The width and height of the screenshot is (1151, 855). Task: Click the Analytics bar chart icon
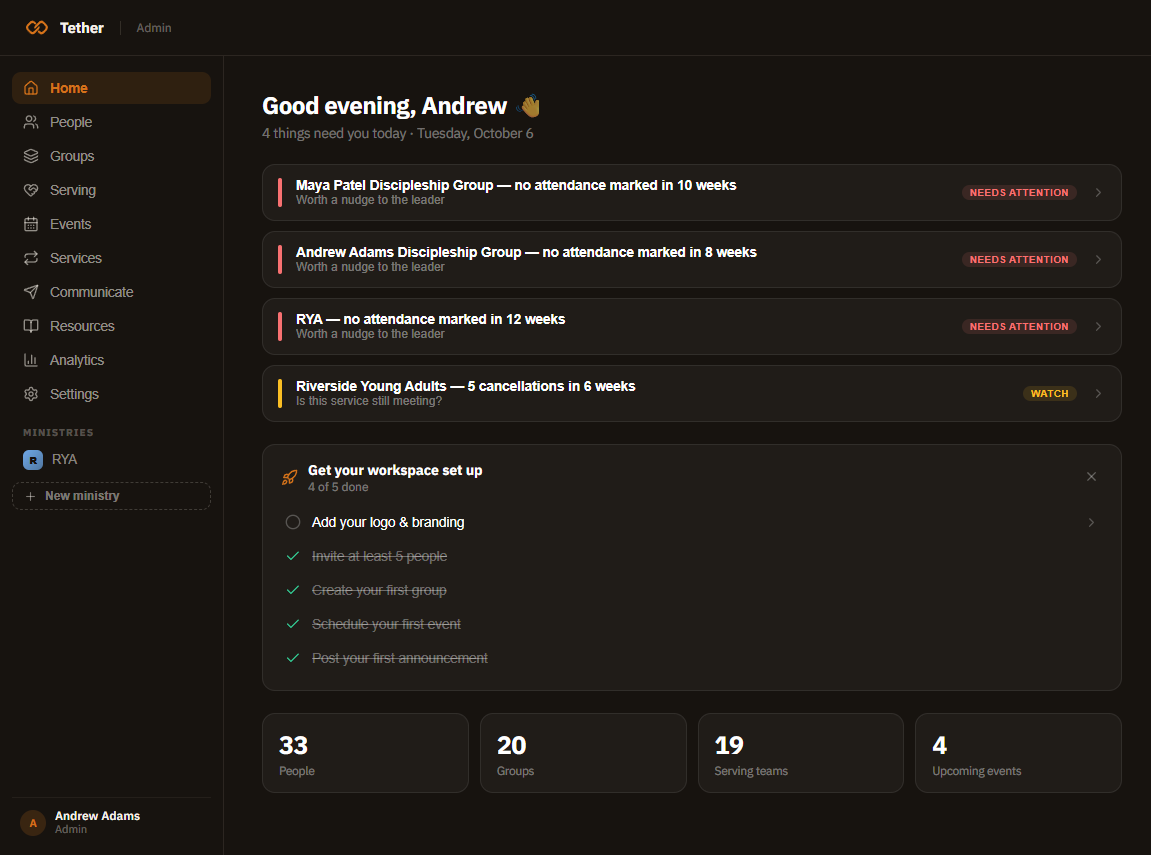[x=31, y=360]
